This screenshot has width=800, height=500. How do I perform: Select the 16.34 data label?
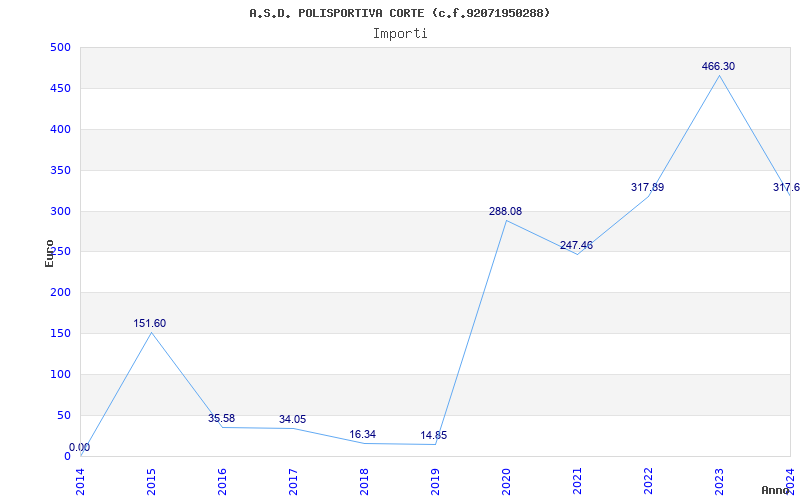pos(362,435)
